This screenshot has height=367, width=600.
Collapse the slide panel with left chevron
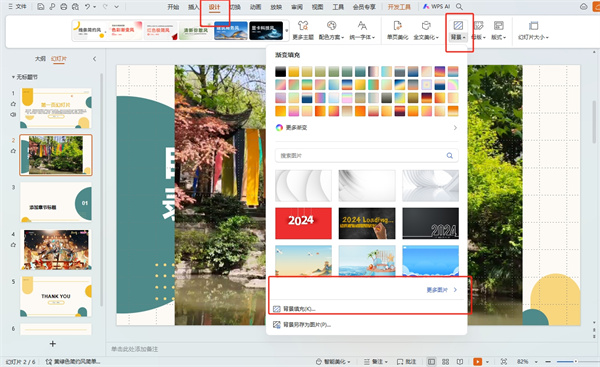94,59
